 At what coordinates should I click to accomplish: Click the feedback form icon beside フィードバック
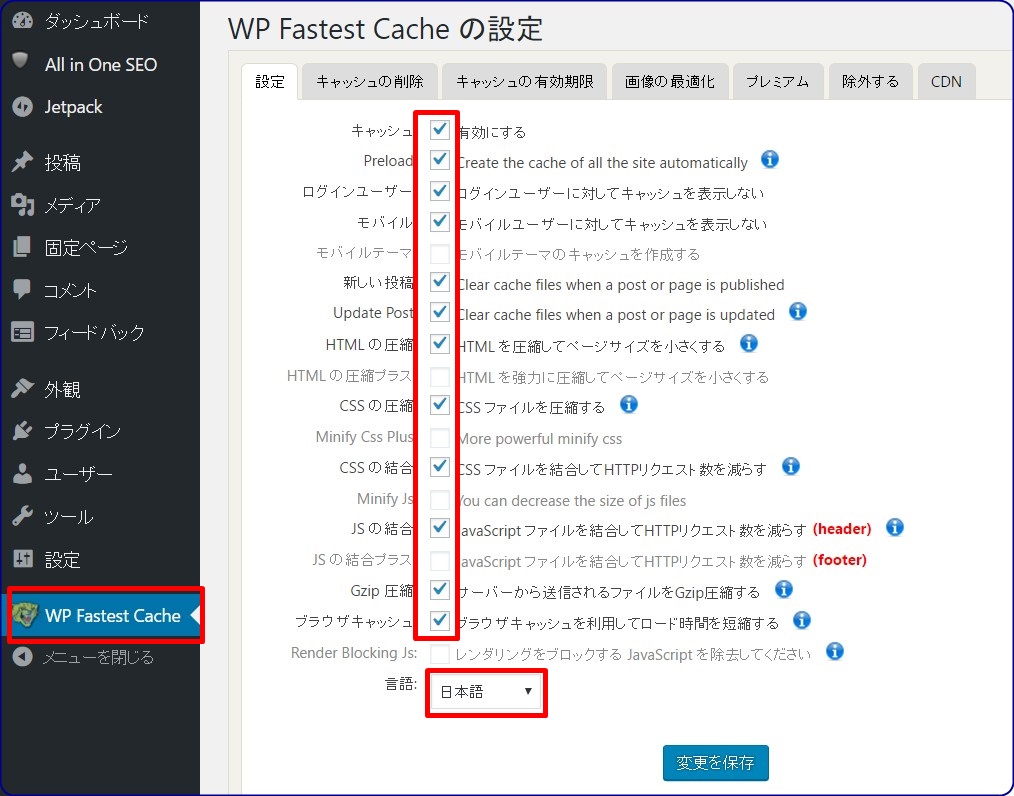coord(22,332)
